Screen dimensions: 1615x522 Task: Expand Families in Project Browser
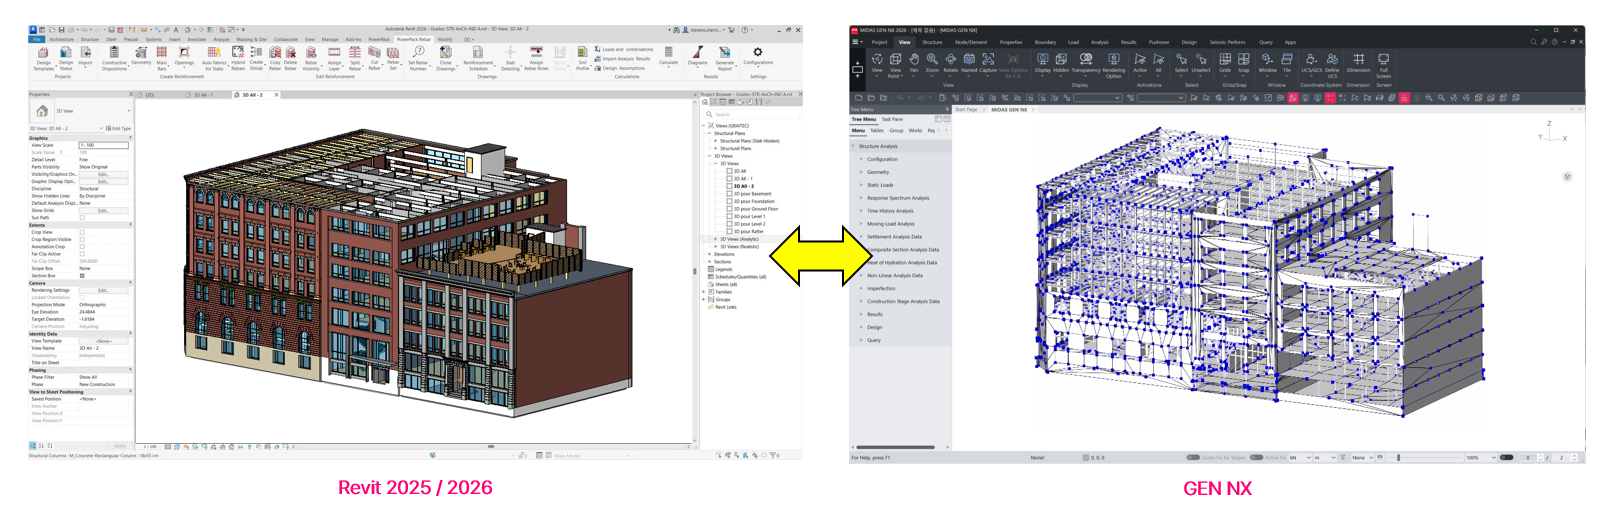[x=704, y=292]
